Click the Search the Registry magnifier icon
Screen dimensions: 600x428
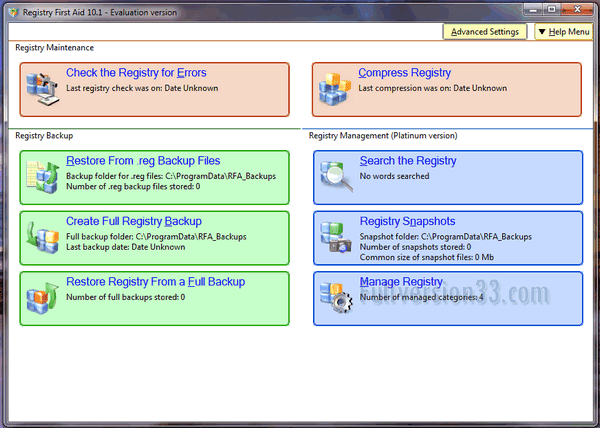coord(336,177)
